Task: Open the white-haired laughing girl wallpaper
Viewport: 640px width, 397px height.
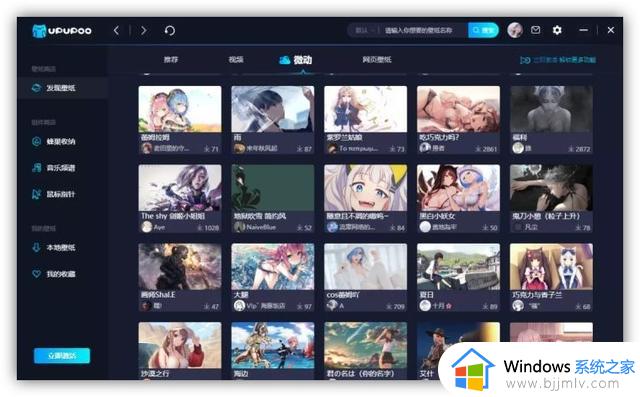Action: [x=365, y=188]
